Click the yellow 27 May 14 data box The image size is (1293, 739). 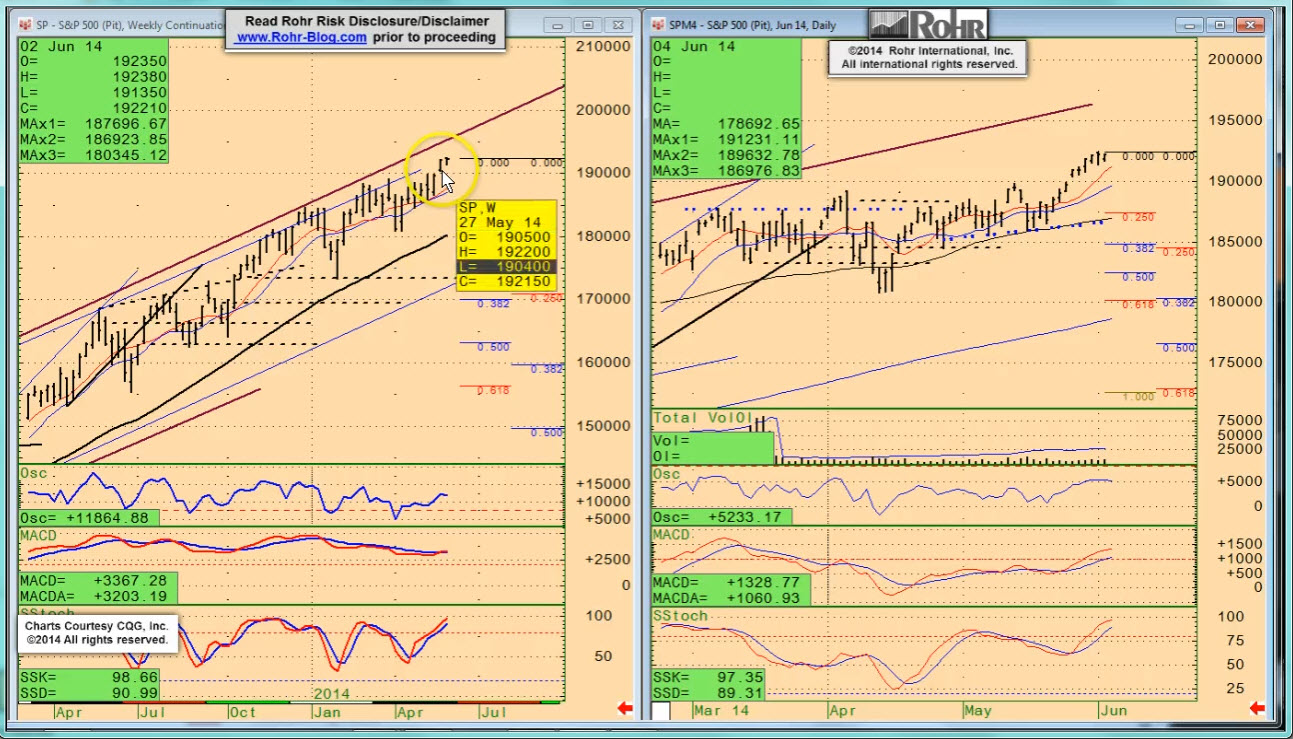505,245
